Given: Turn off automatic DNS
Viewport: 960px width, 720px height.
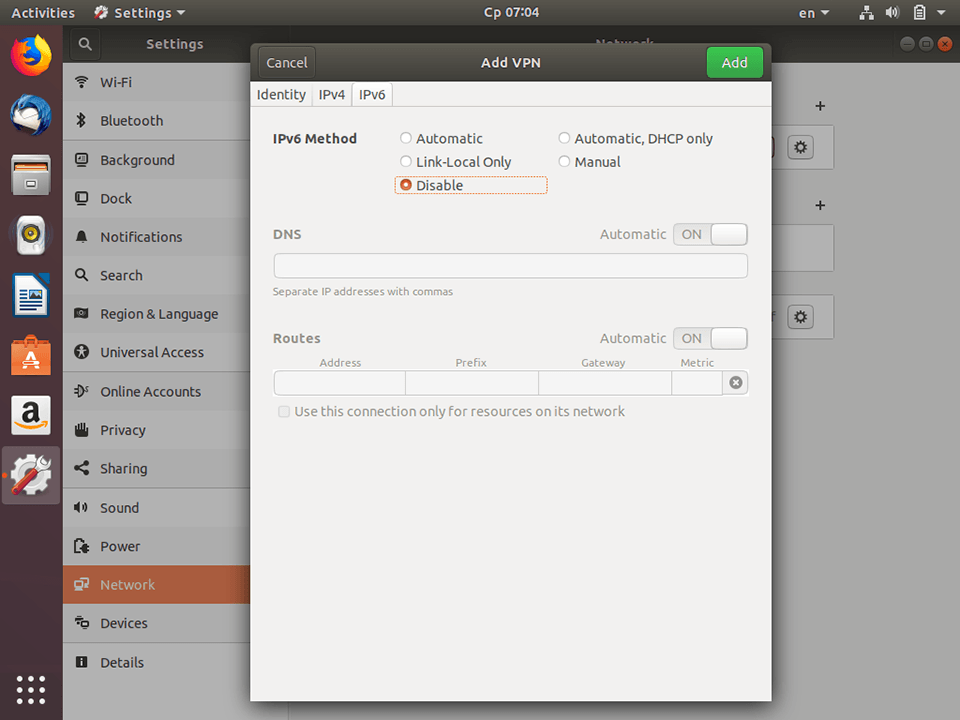Looking at the screenshot, I should point(710,233).
